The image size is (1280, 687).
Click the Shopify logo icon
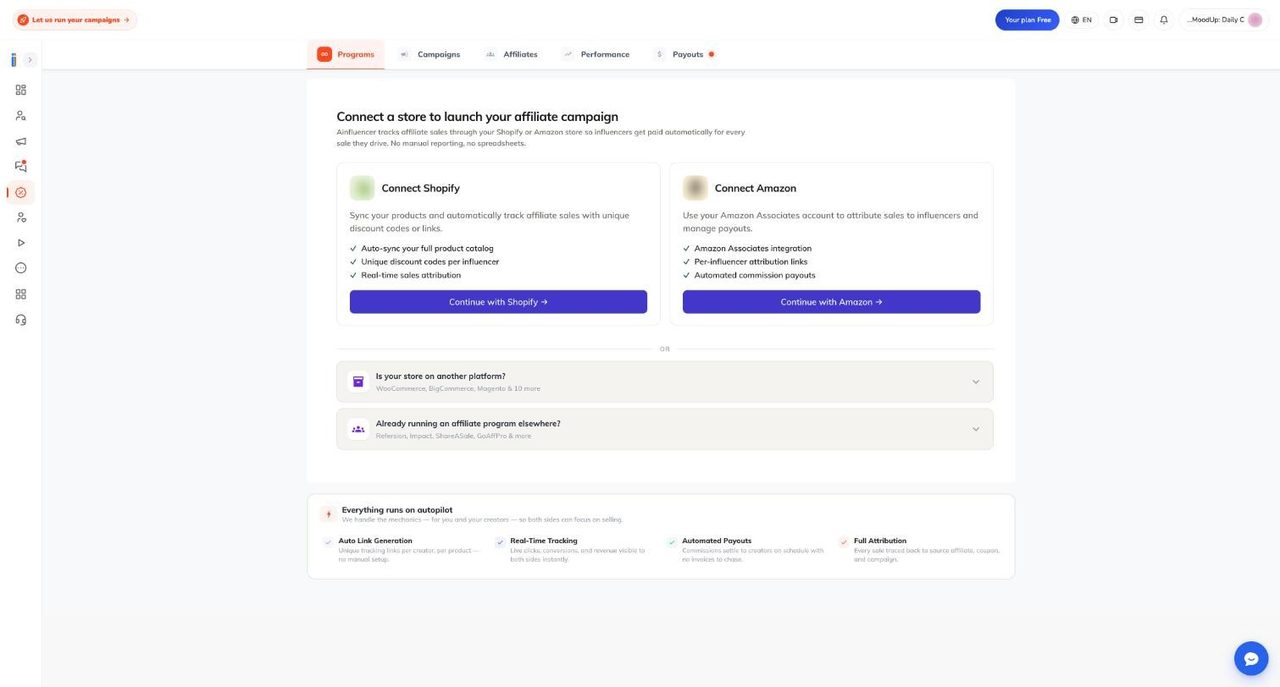coord(362,188)
